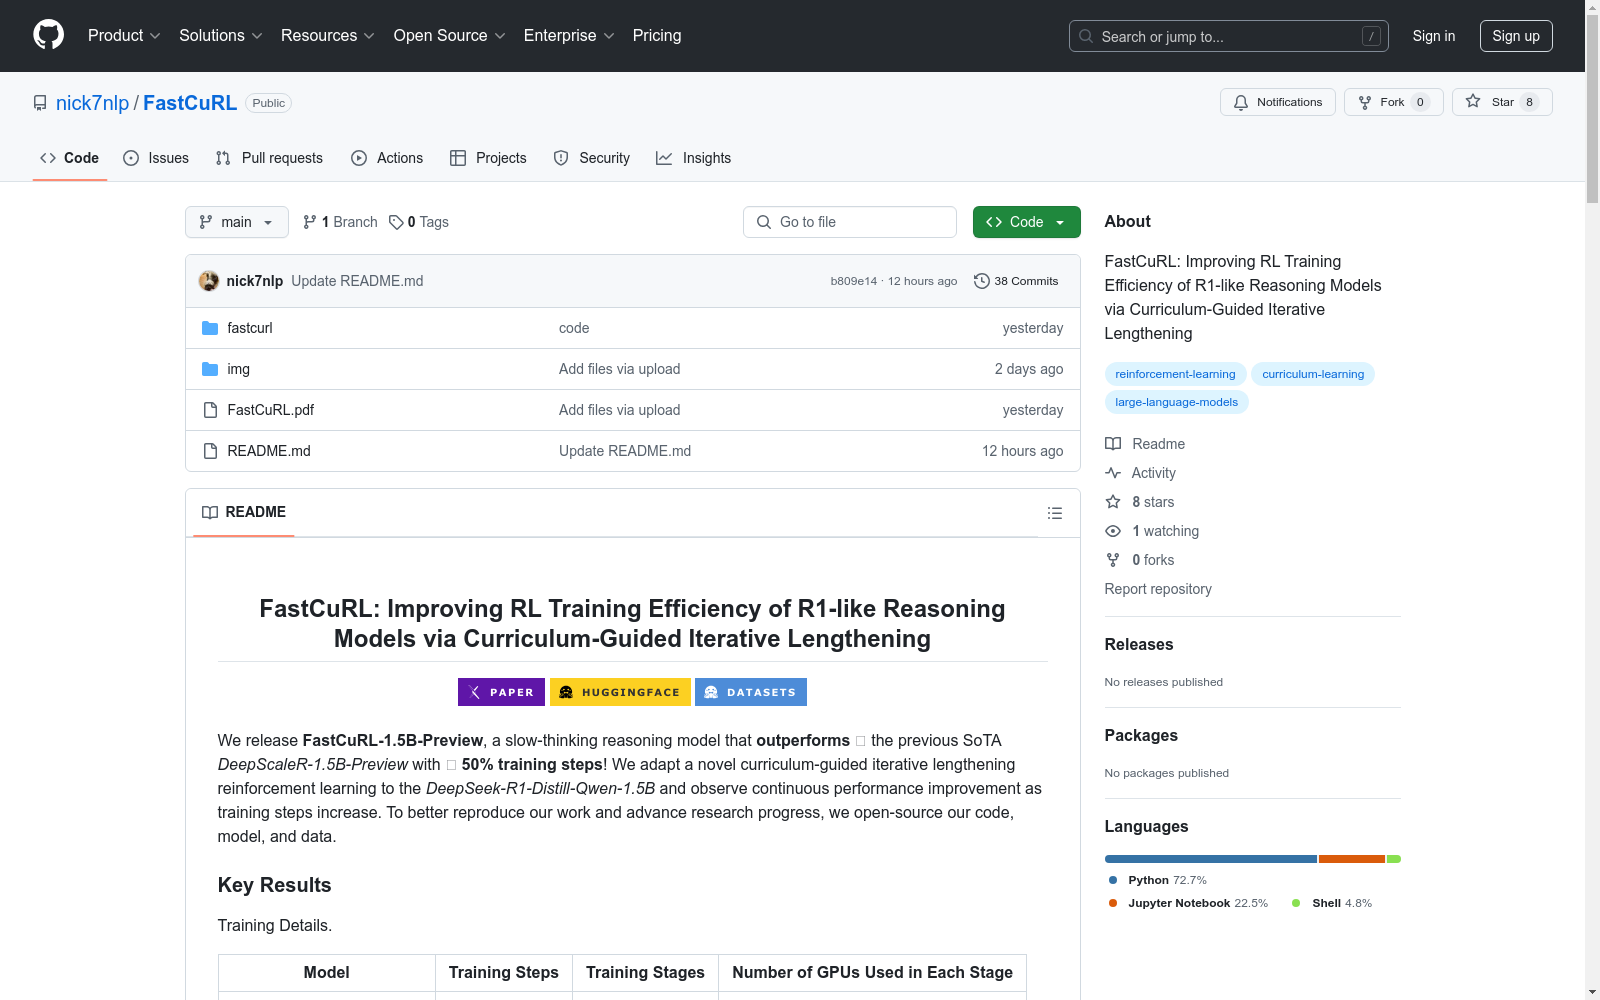Open the b809e14 commit hash link

[x=853, y=281]
